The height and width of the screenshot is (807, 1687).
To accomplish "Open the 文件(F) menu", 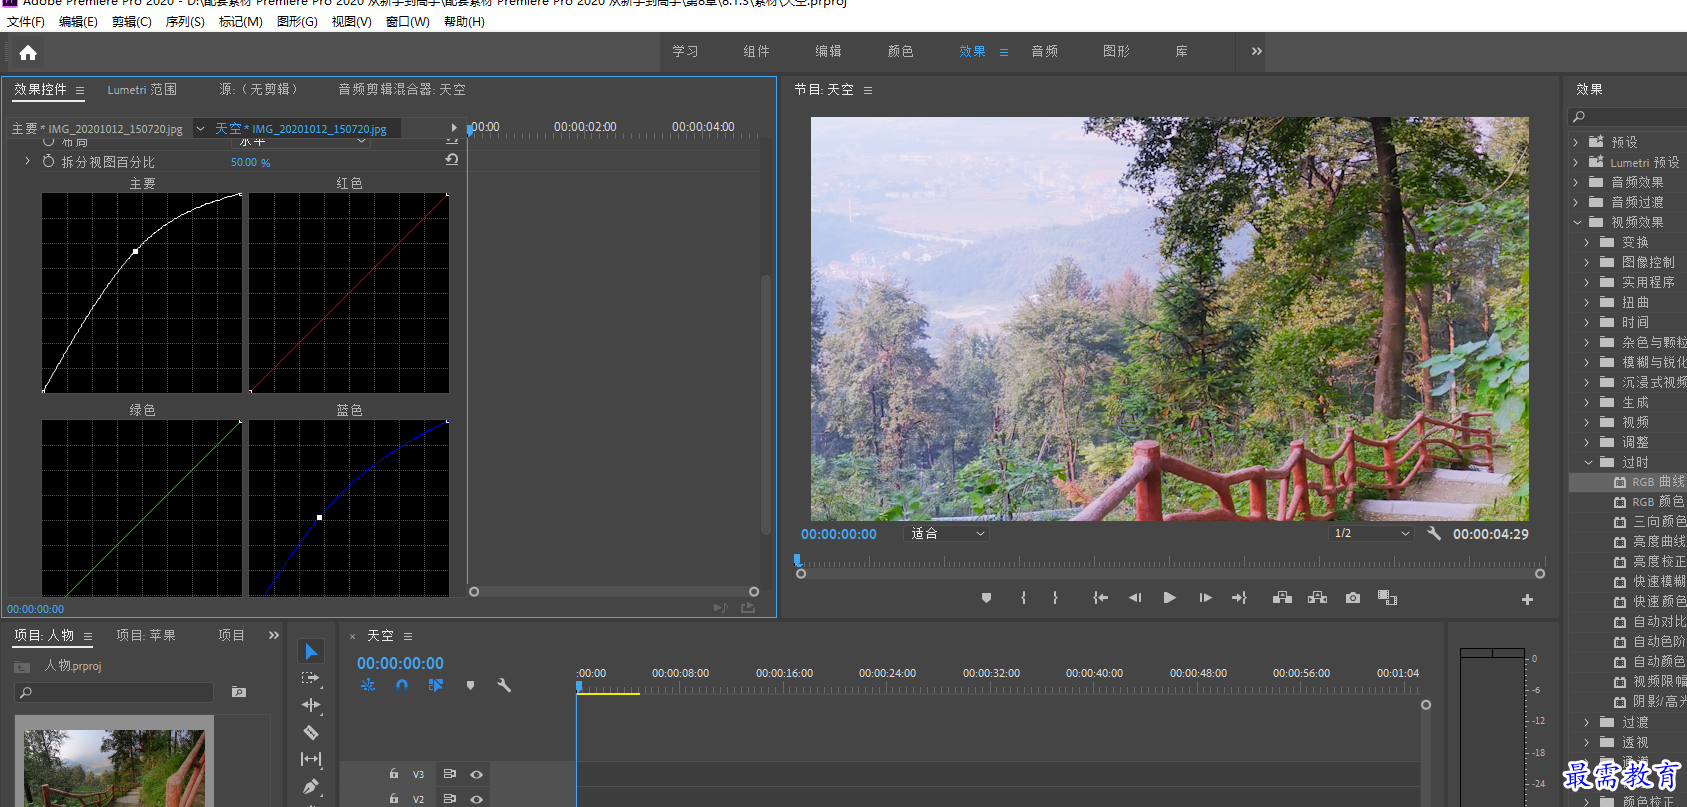I will 26,22.
